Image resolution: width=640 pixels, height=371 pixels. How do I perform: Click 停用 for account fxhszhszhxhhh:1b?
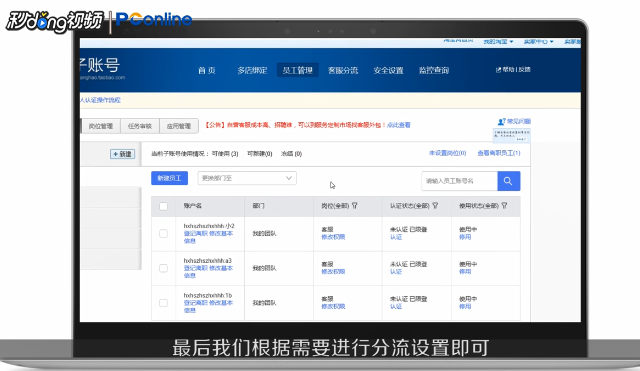[465, 307]
